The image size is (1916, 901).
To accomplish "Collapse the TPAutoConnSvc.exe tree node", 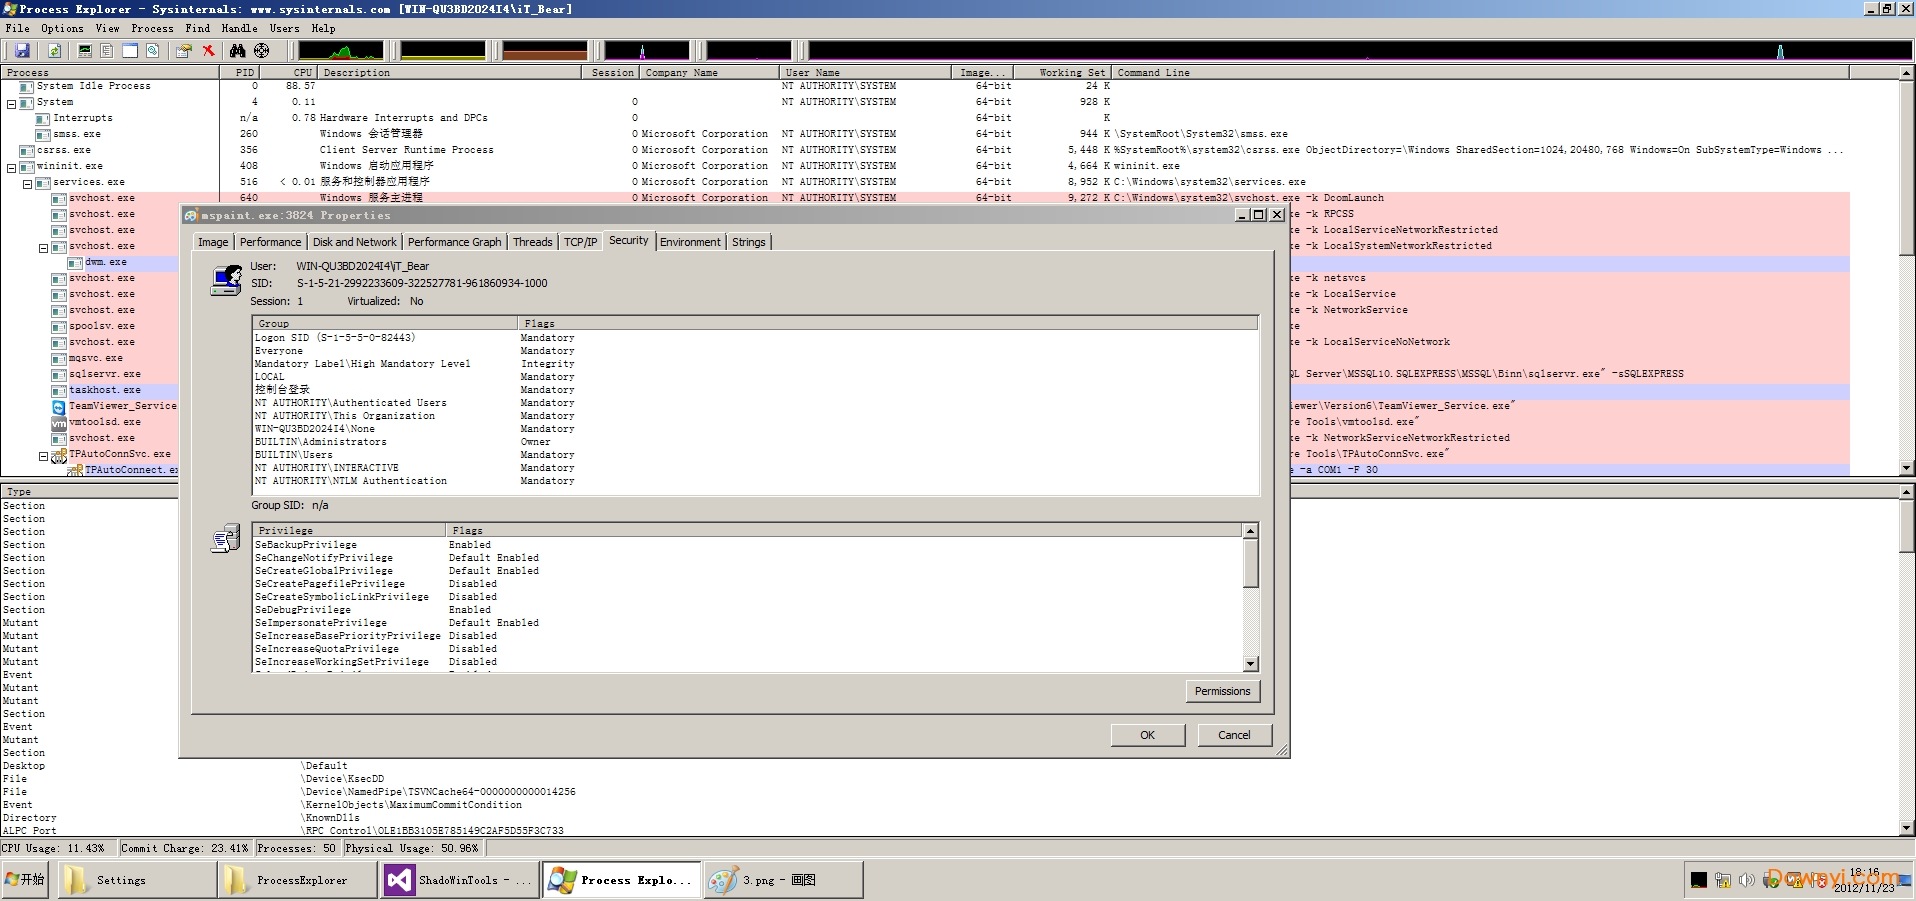I will (43, 456).
